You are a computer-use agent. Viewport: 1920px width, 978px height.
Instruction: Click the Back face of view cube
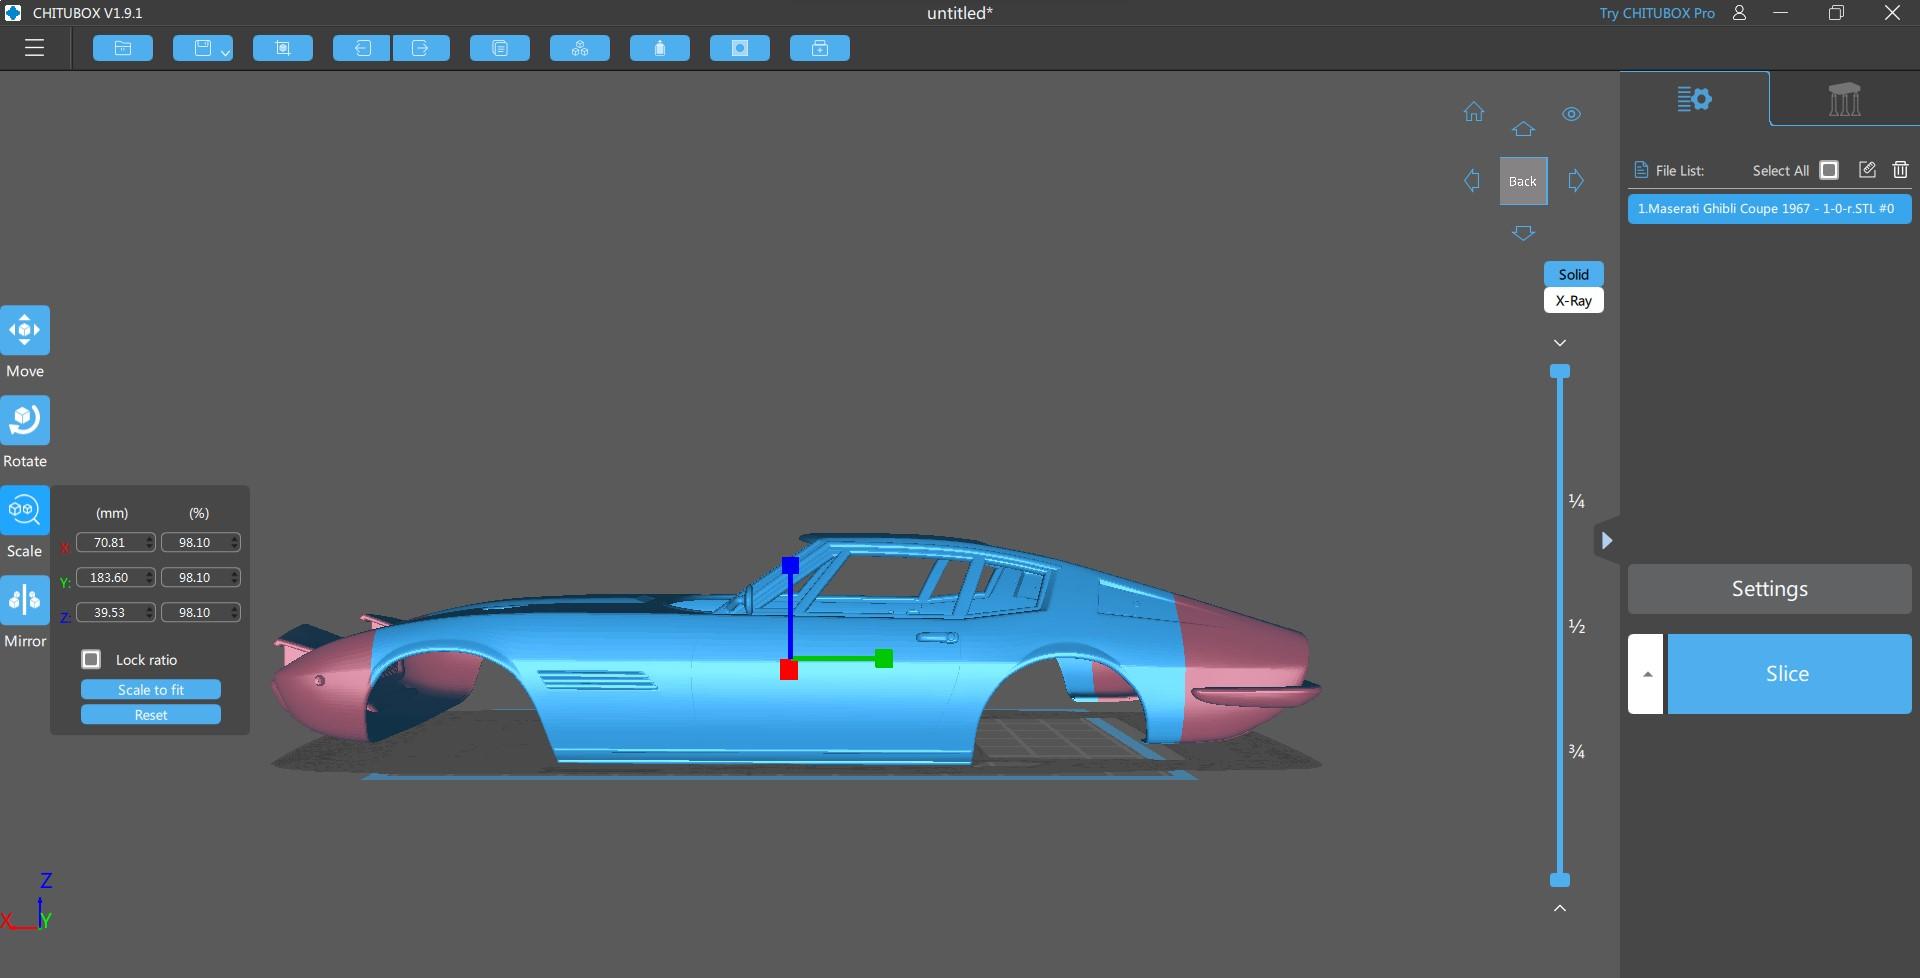pos(1523,181)
